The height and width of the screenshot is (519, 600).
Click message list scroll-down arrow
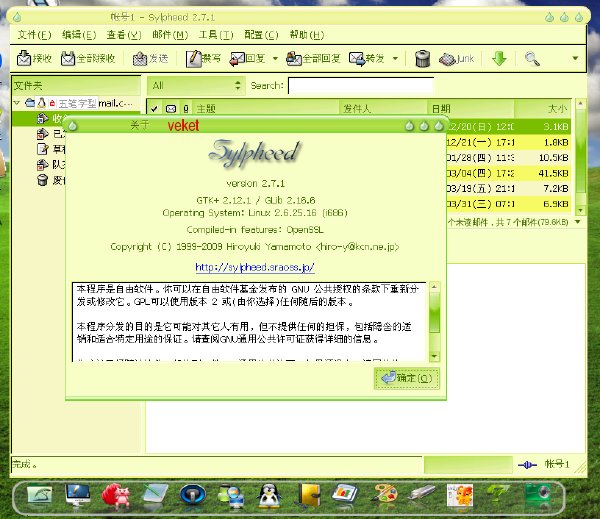580,211
